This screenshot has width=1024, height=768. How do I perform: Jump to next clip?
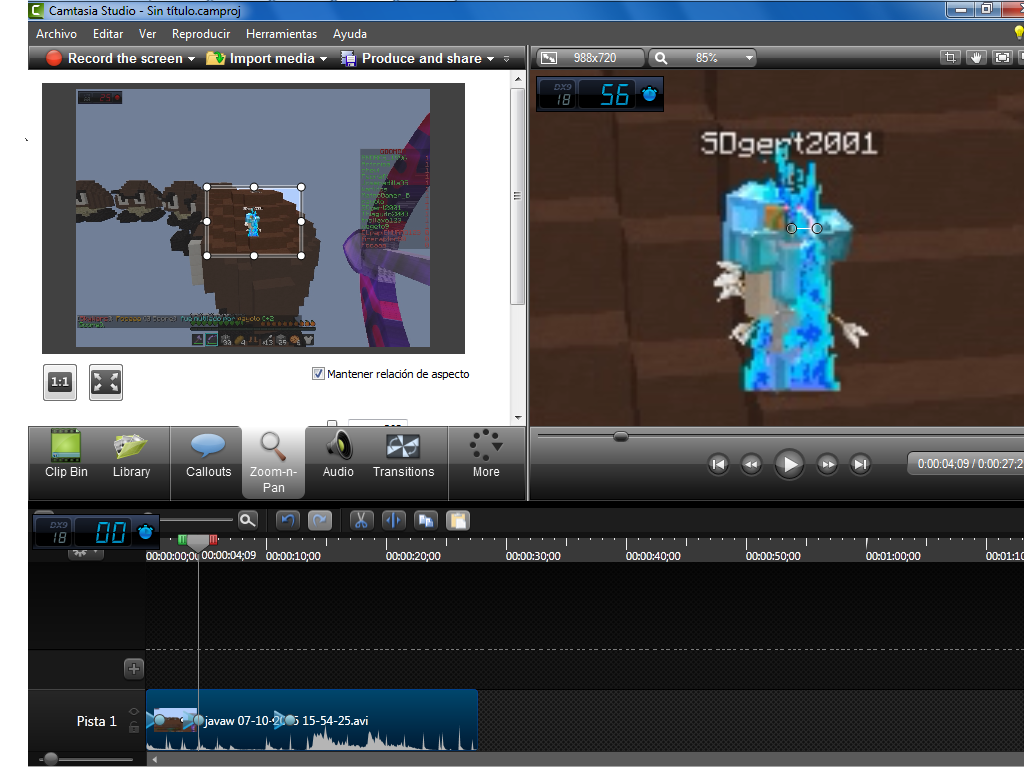[x=860, y=464]
